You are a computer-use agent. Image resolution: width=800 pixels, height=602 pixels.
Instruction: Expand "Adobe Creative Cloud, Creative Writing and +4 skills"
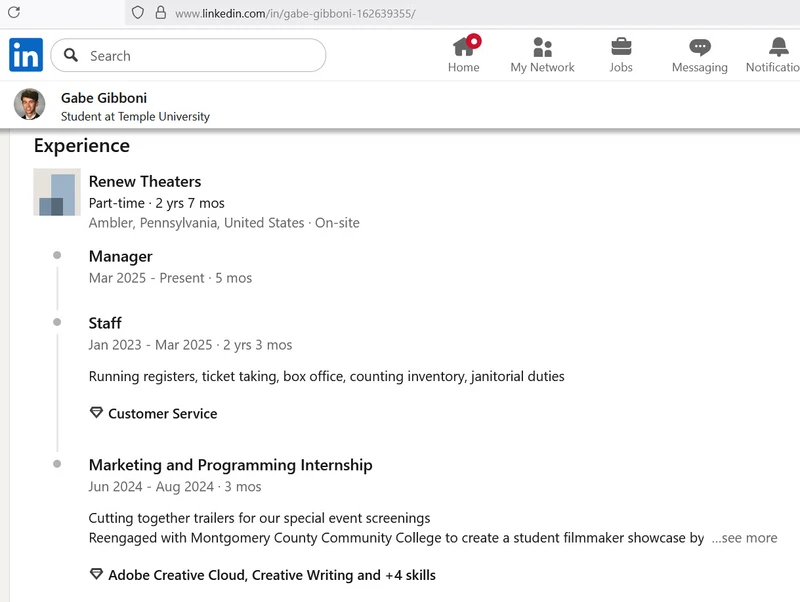(x=271, y=575)
